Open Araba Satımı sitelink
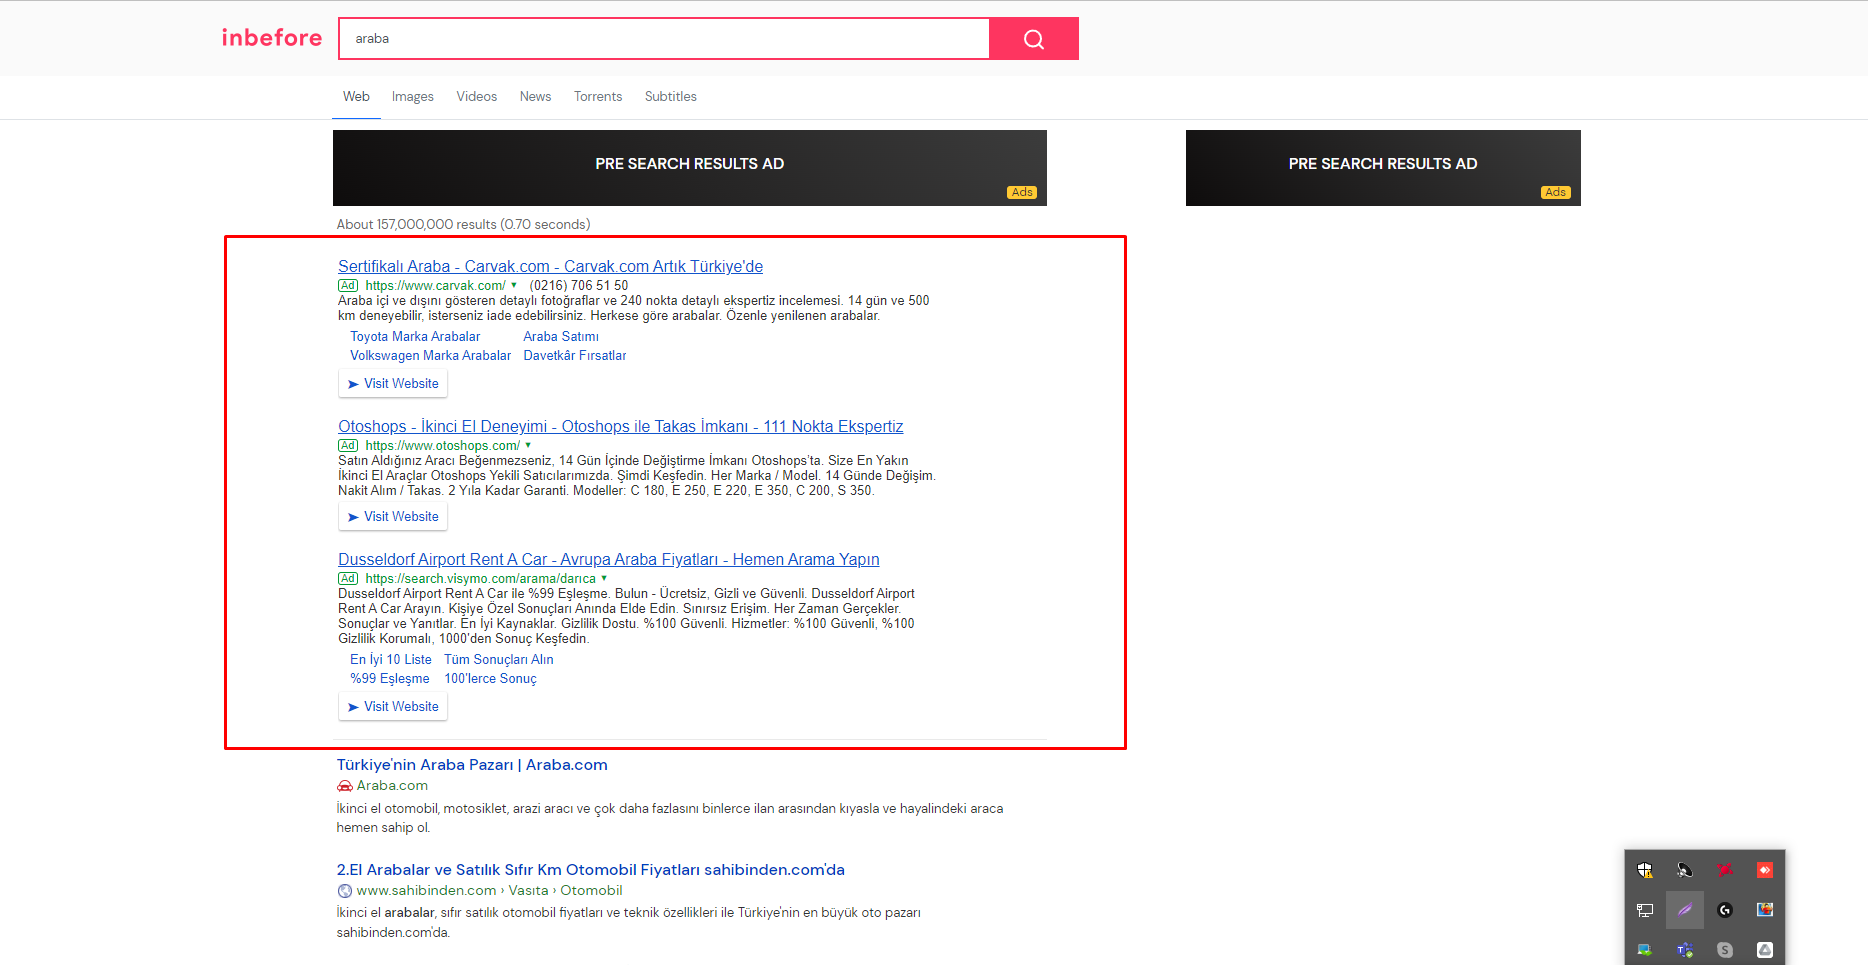Viewport: 1868px width, 965px height. [x=561, y=337]
